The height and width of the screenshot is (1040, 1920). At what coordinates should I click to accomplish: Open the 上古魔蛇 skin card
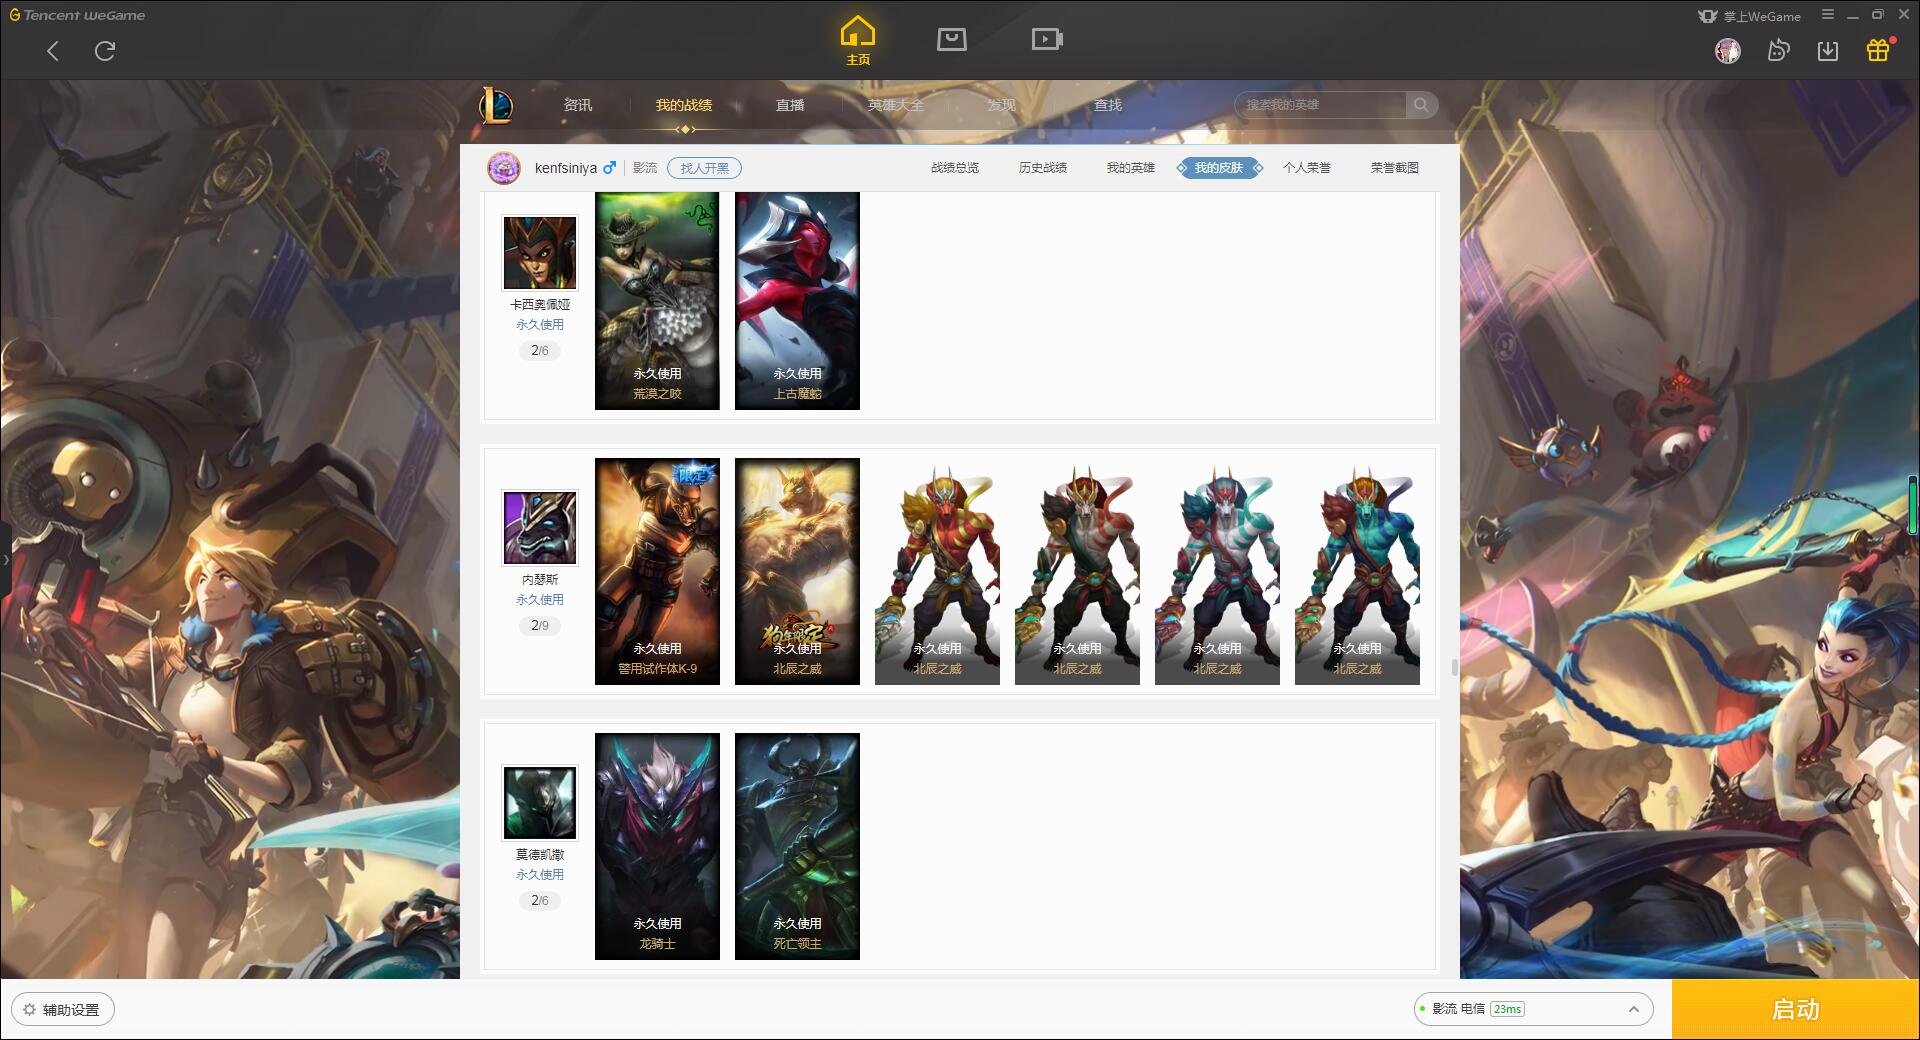[x=797, y=300]
